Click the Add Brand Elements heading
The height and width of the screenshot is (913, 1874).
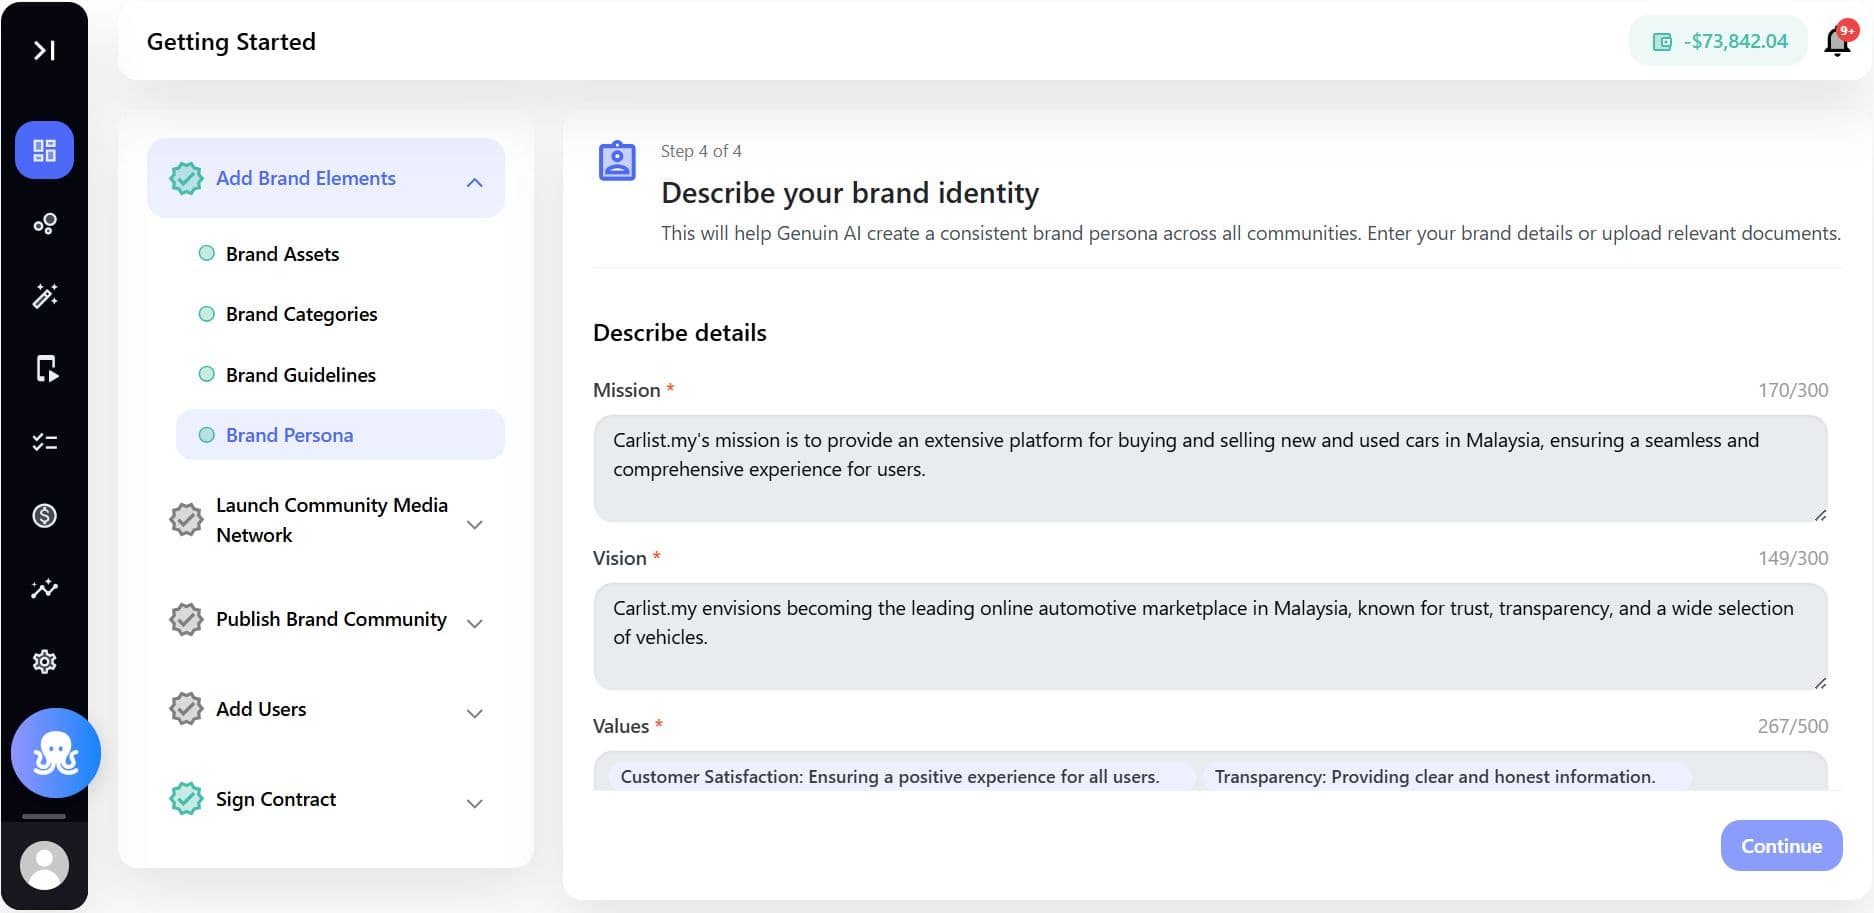[306, 178]
